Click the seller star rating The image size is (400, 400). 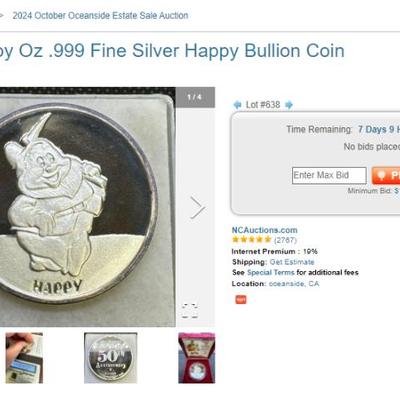252,240
